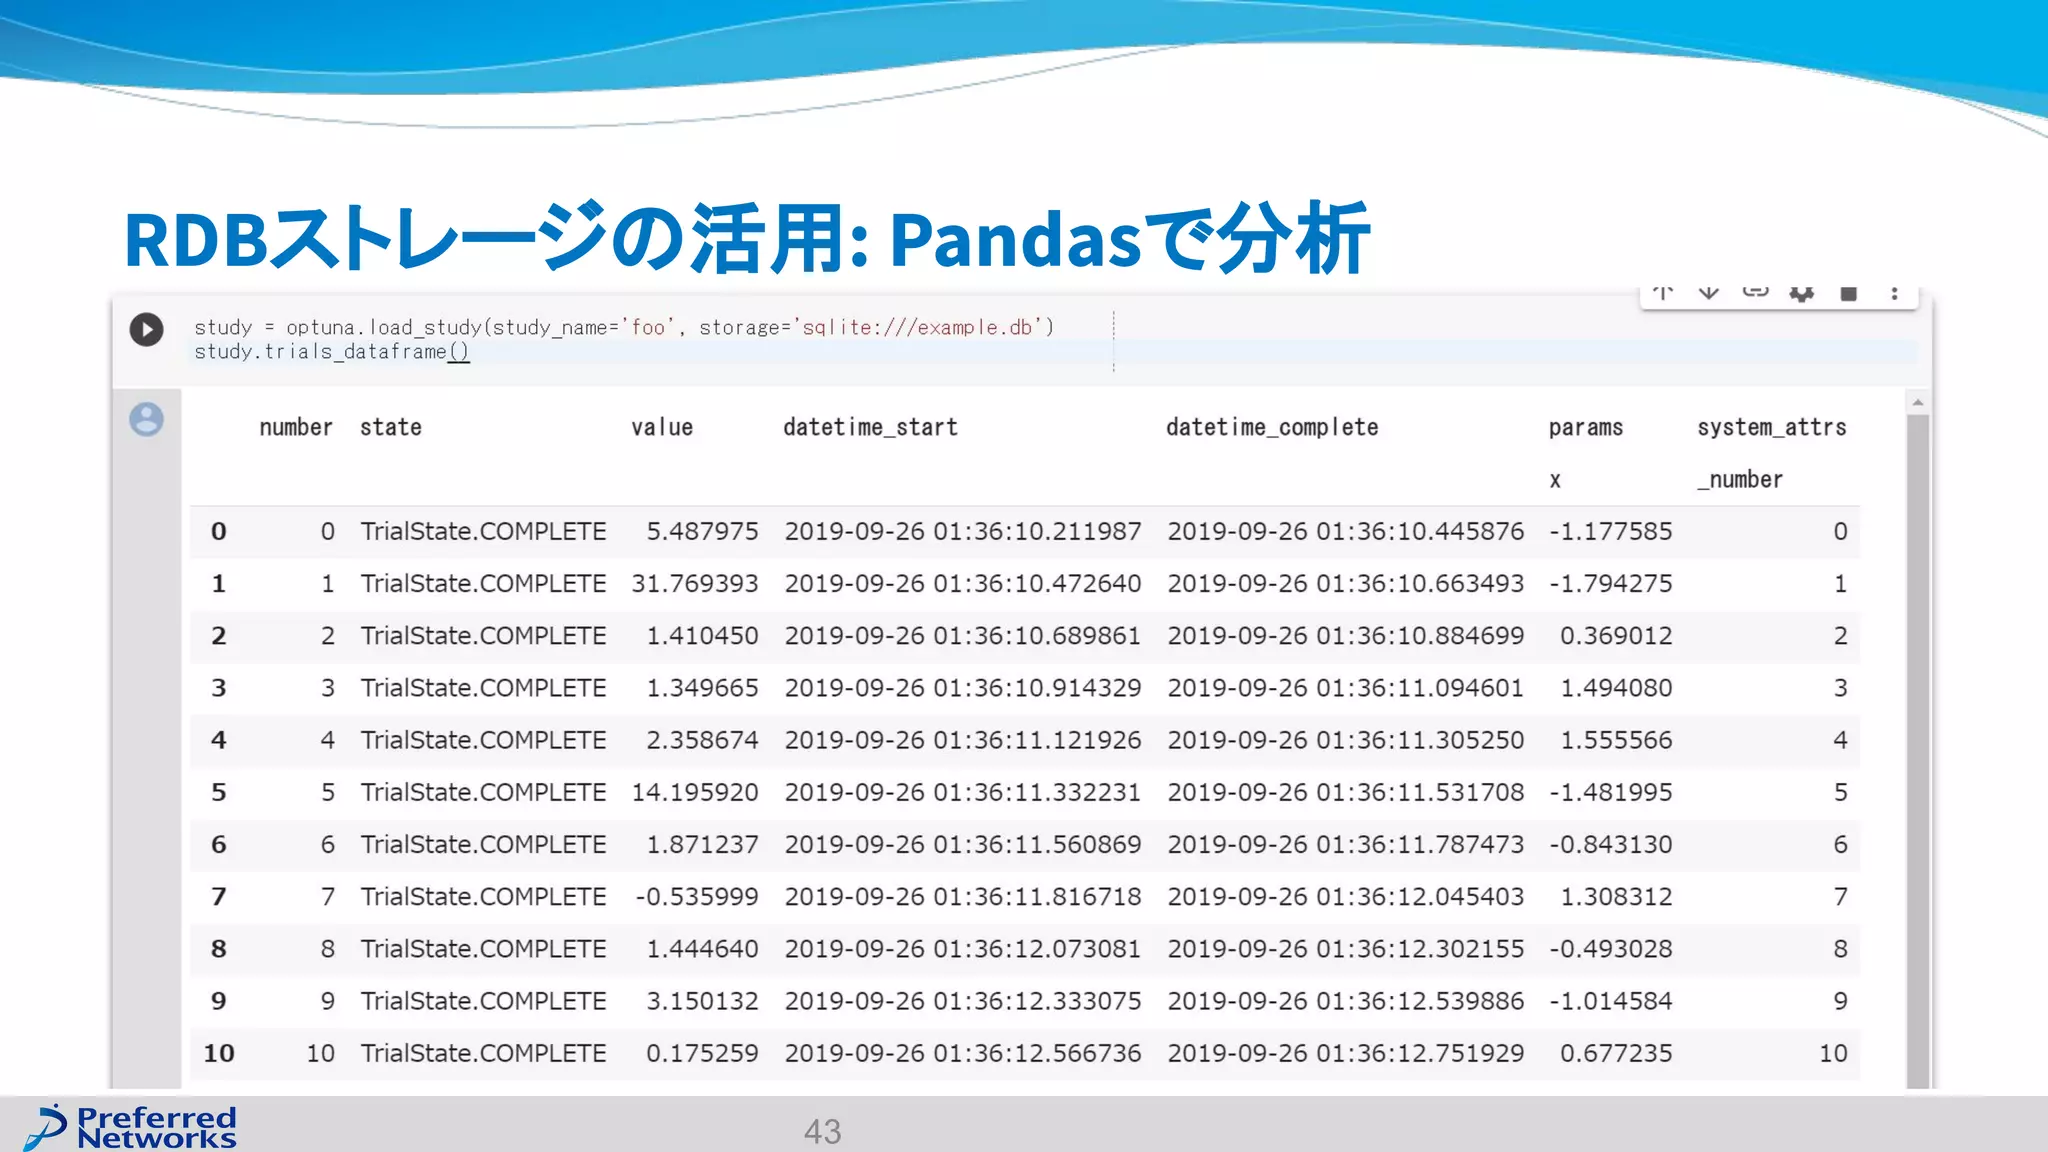Click datetime_complete 2019-09-26 01:36:10.445876

click(1346, 532)
